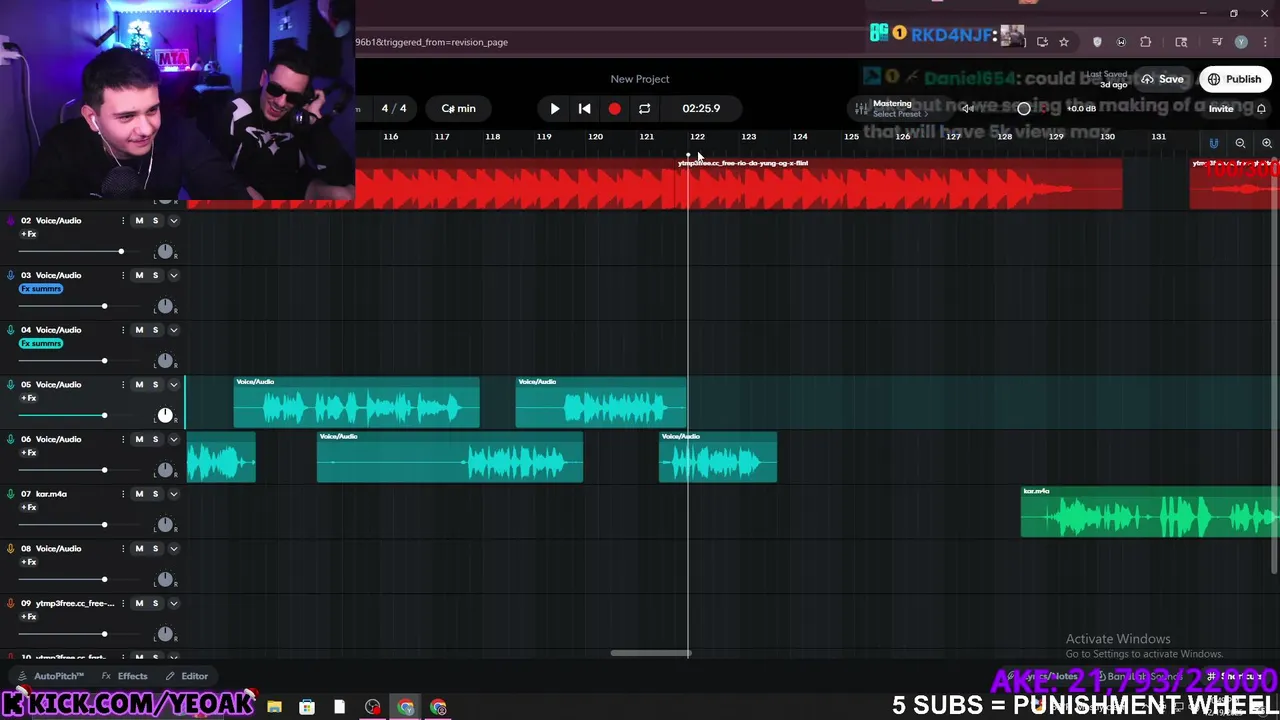Toggle the magnet snap-to-grid icon
Image resolution: width=1280 pixels, height=720 pixels.
(1214, 143)
